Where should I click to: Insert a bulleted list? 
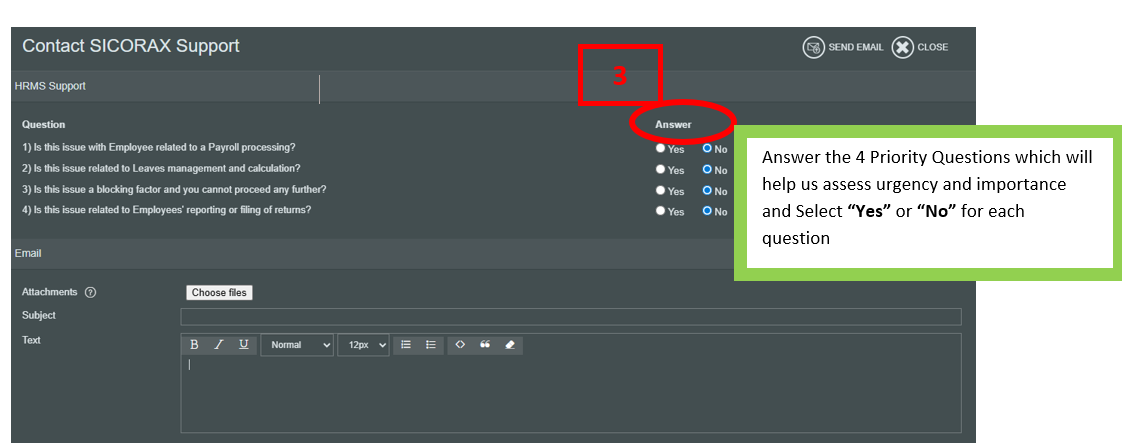click(431, 345)
